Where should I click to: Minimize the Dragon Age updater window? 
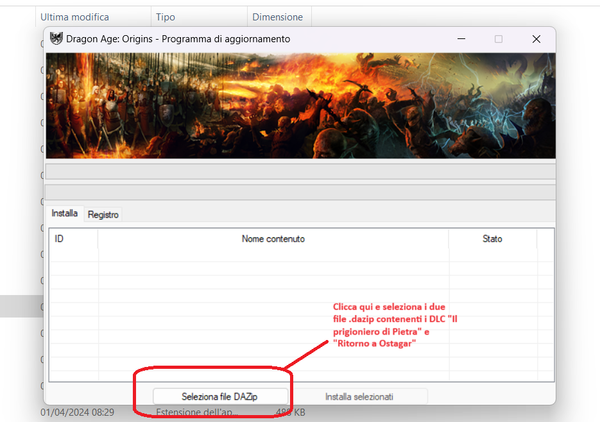click(461, 39)
